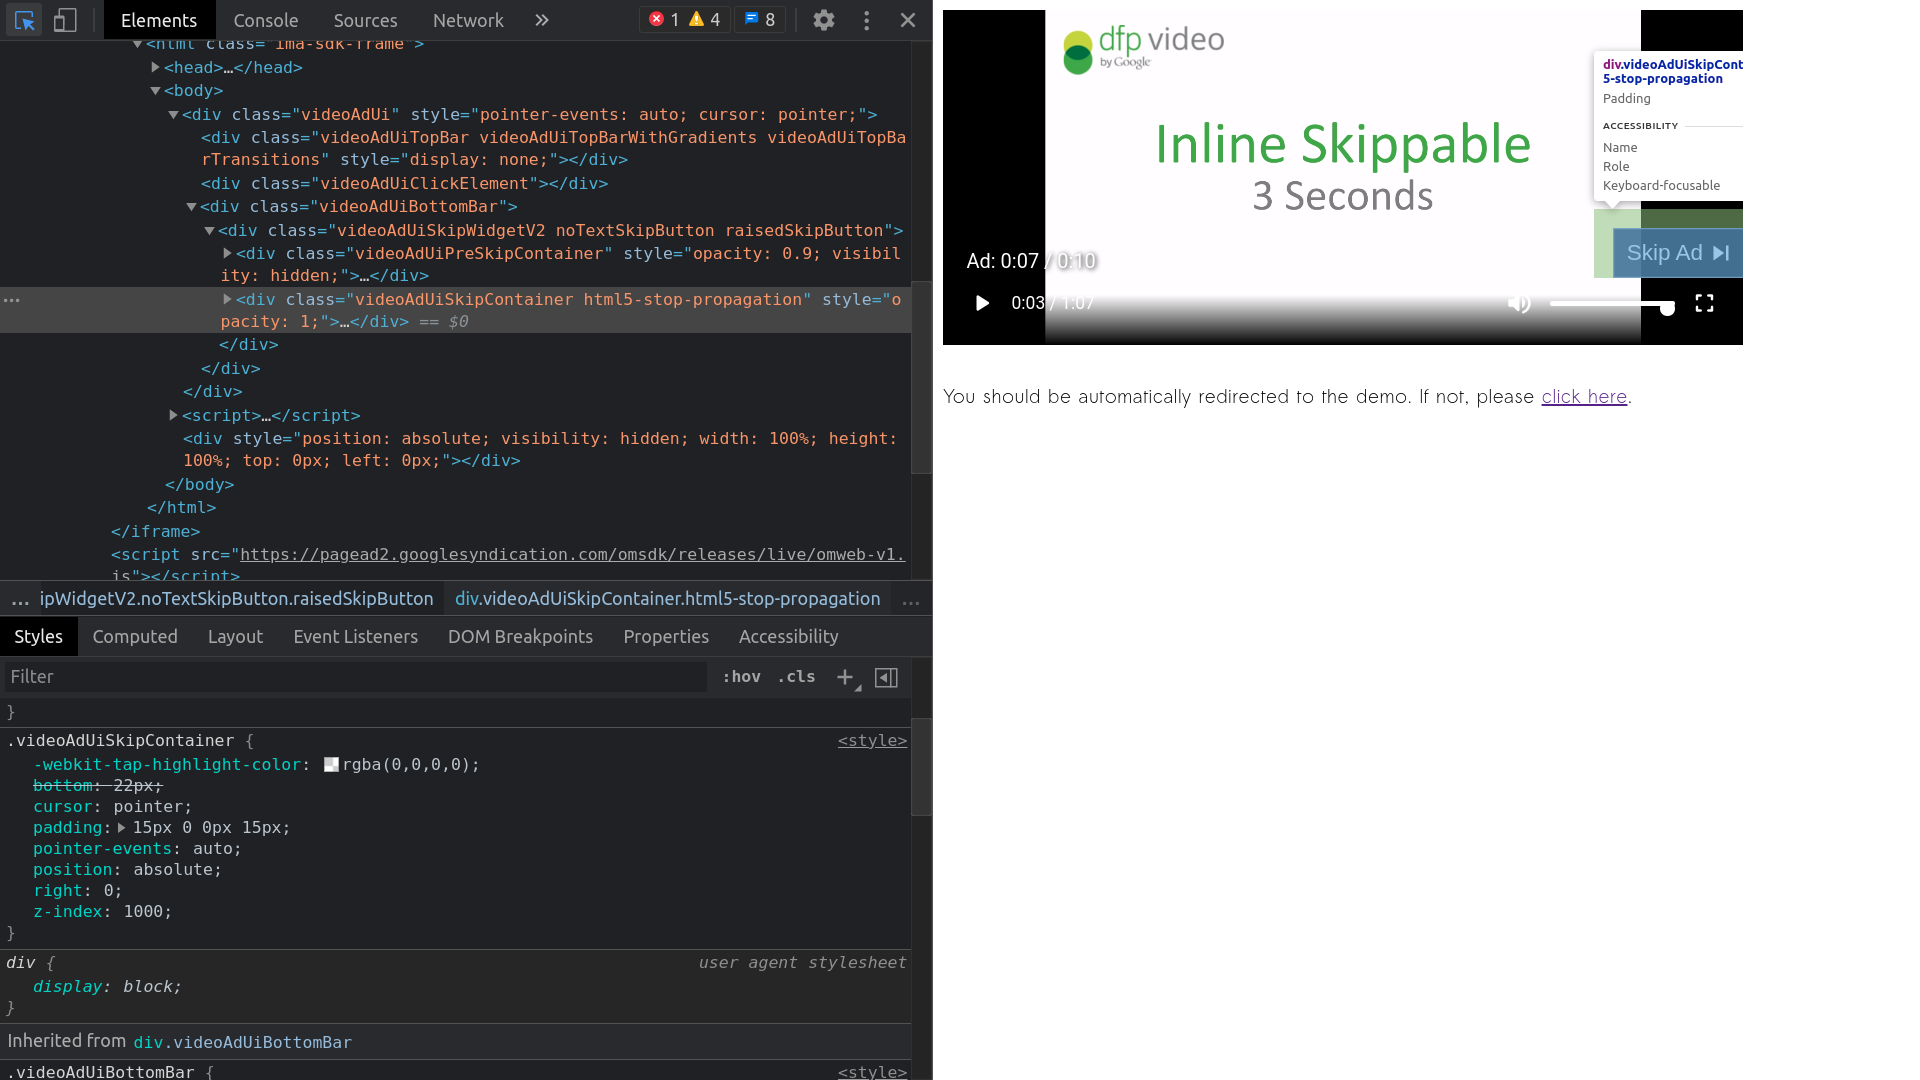Open the customize DevTools three-dot menu

pos(866,20)
